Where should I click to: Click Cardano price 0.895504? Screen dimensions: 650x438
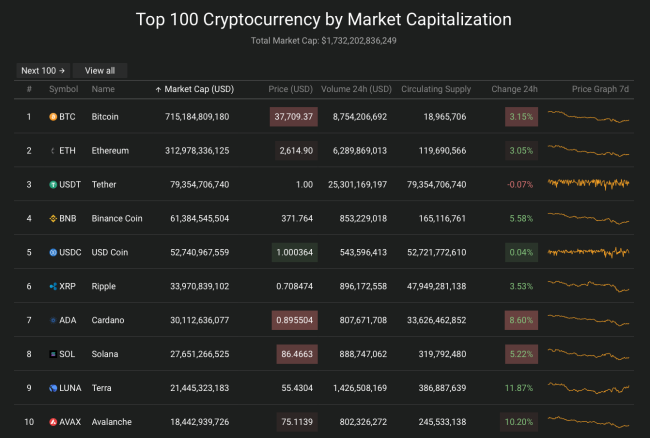tap(295, 320)
